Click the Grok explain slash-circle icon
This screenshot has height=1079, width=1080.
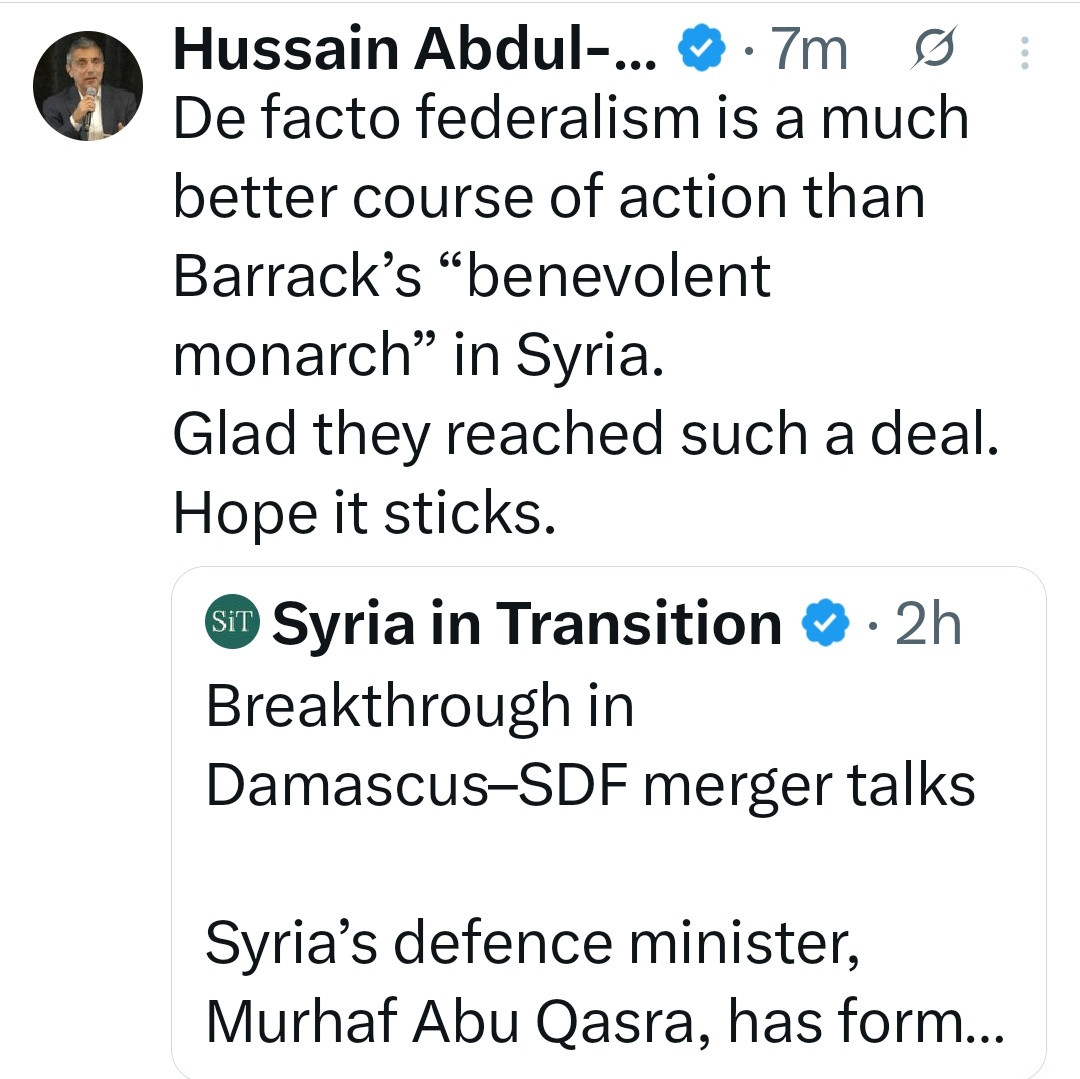pos(935,48)
